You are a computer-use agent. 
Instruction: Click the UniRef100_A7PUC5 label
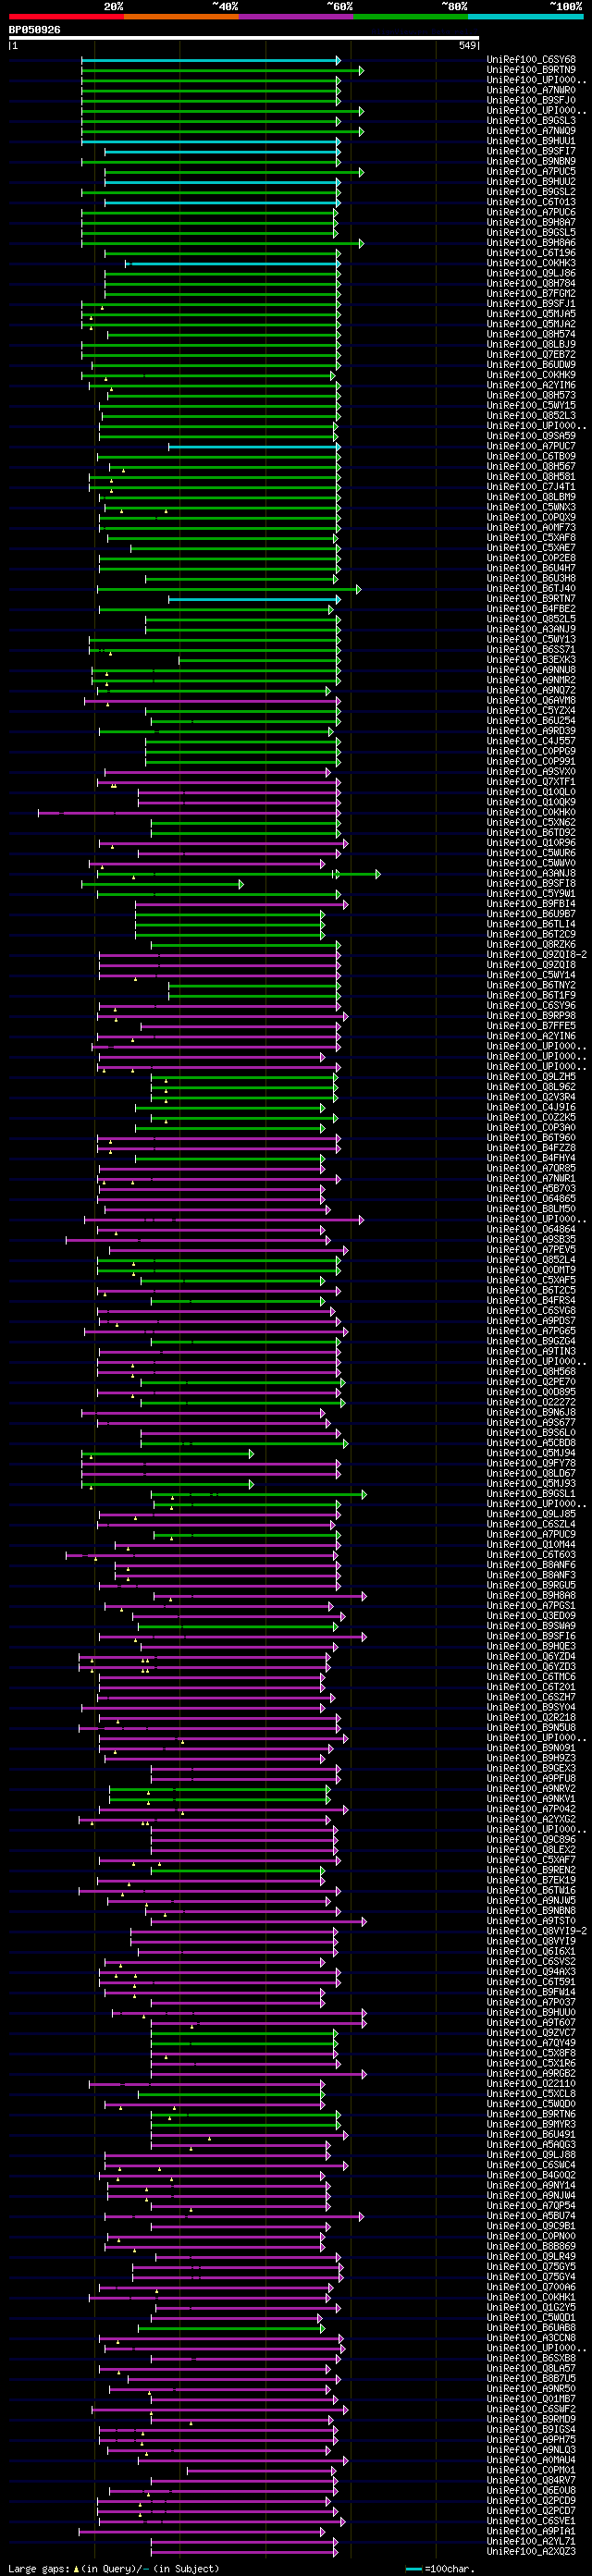click(531, 172)
